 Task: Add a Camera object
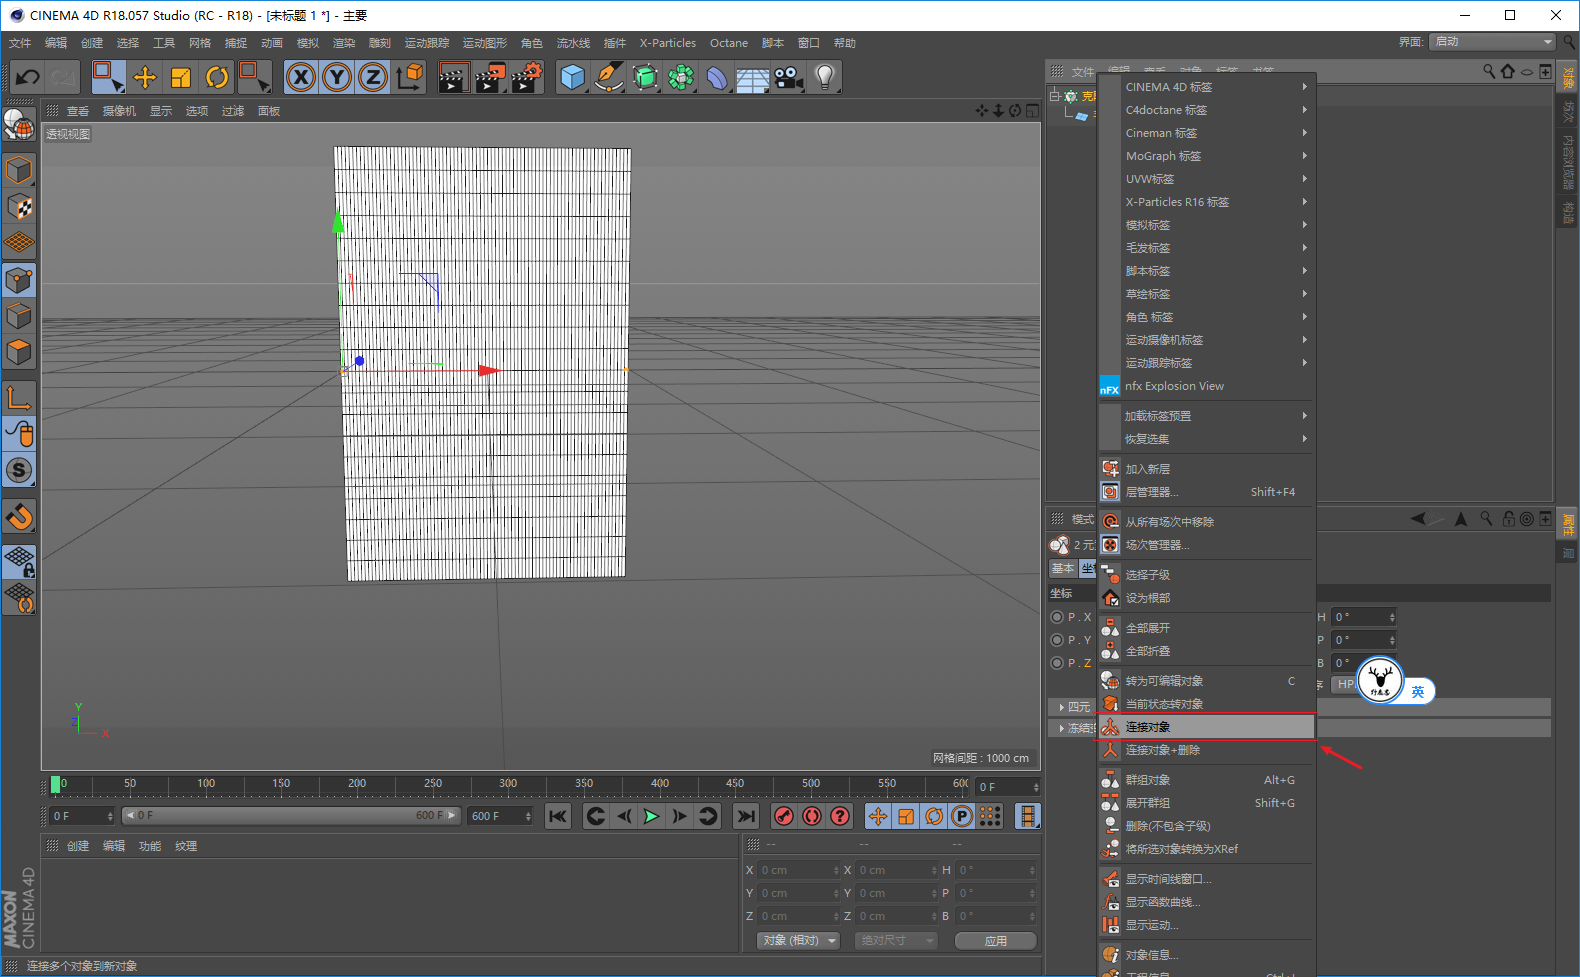[789, 77]
